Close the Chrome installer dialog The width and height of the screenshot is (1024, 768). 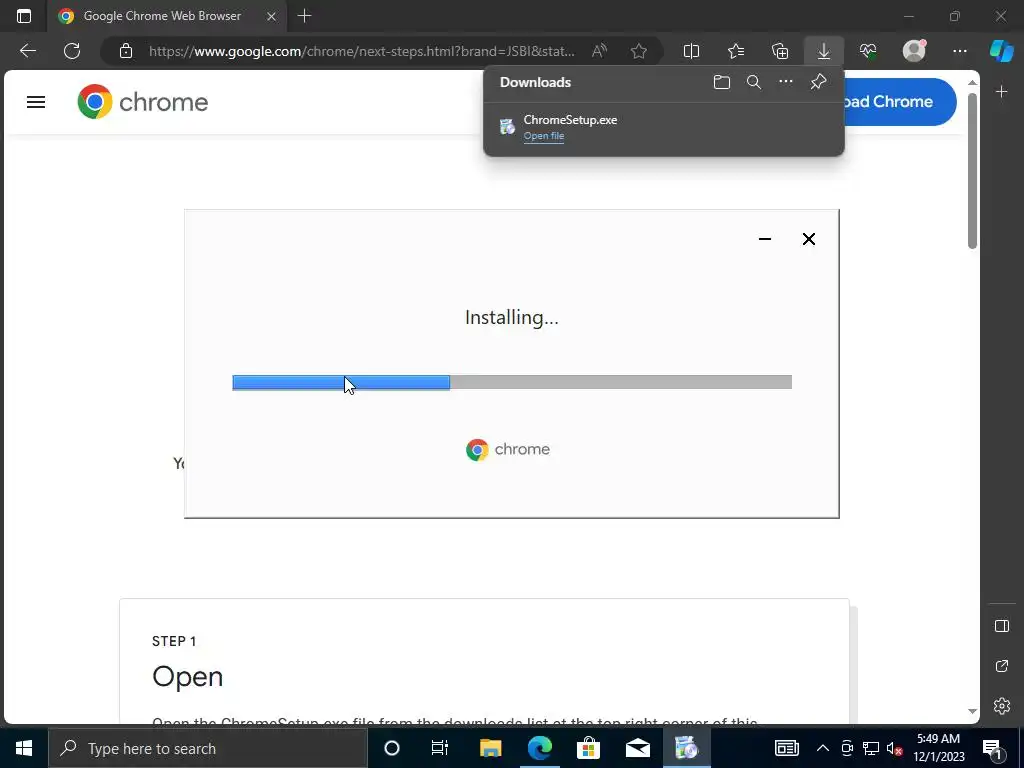(808, 239)
